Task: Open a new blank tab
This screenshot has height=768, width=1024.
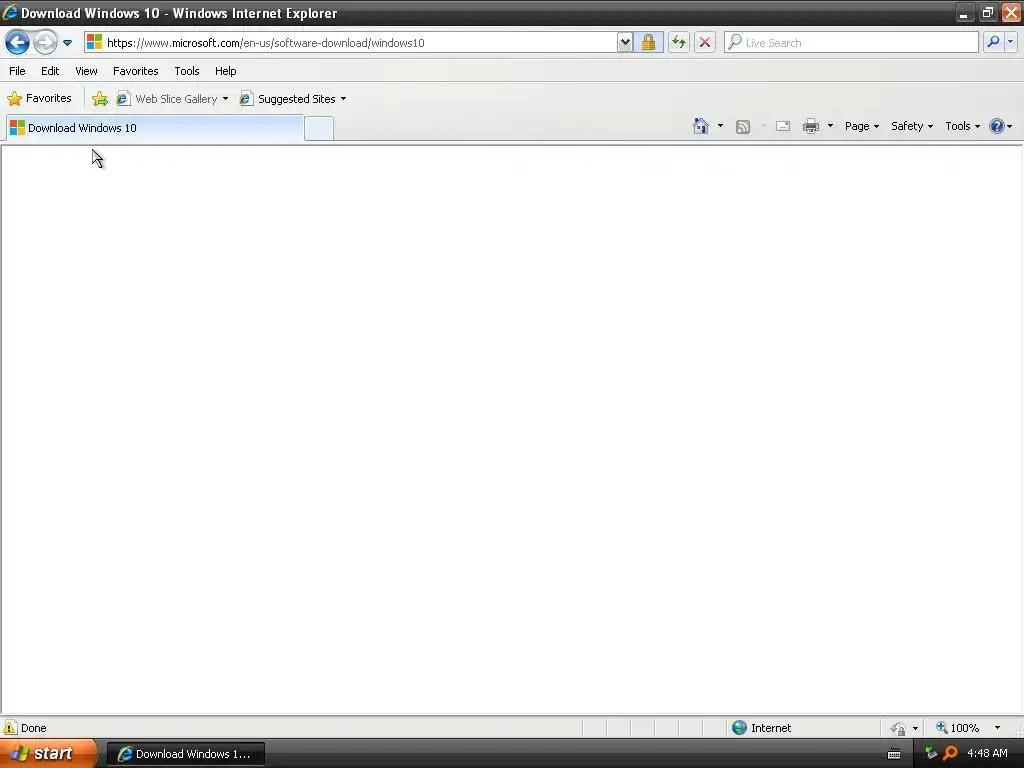Action: coord(319,128)
